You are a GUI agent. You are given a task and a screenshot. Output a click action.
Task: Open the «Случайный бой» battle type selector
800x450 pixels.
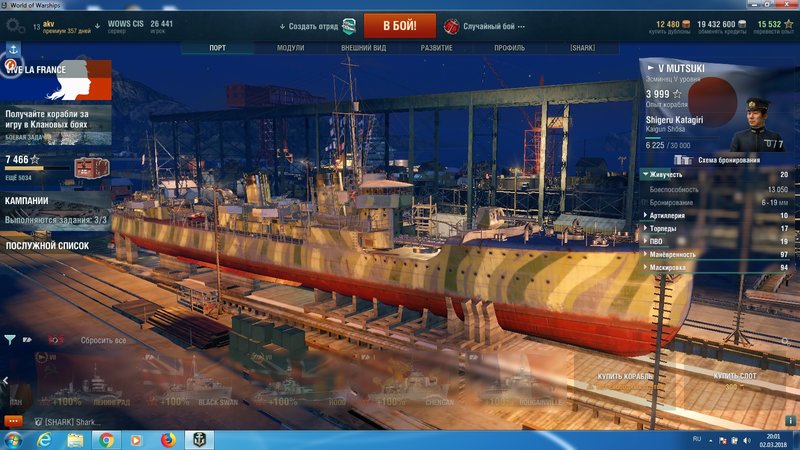490,26
